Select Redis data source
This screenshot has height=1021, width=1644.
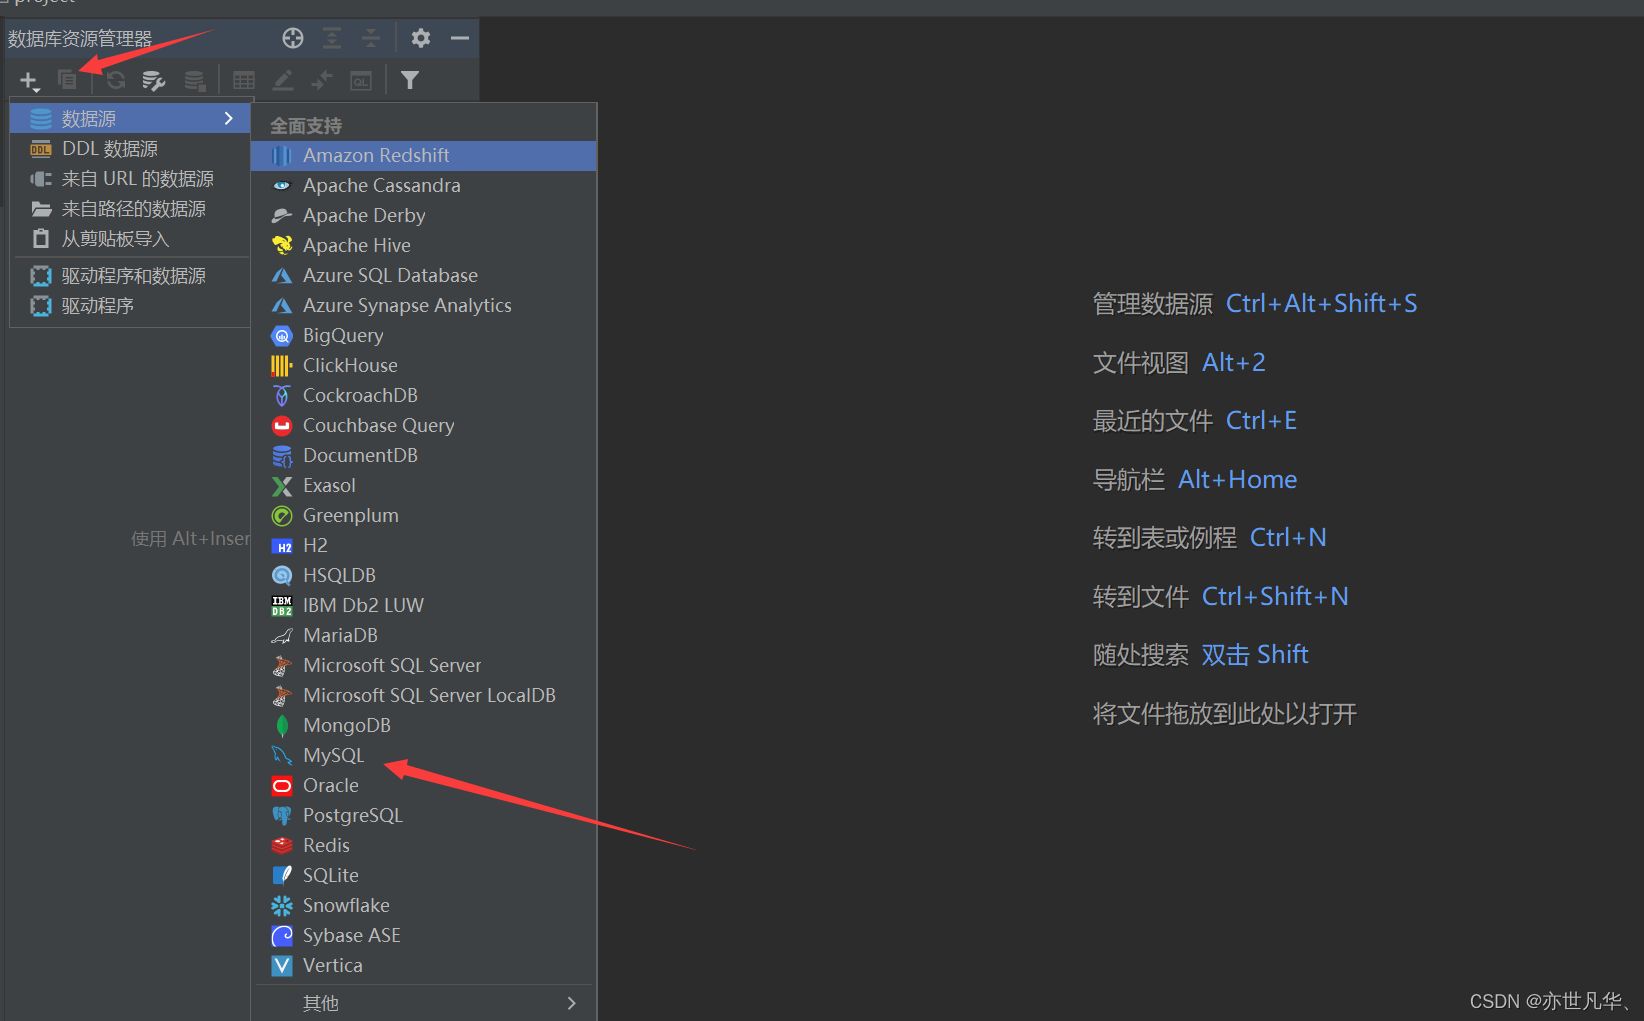coord(424,845)
